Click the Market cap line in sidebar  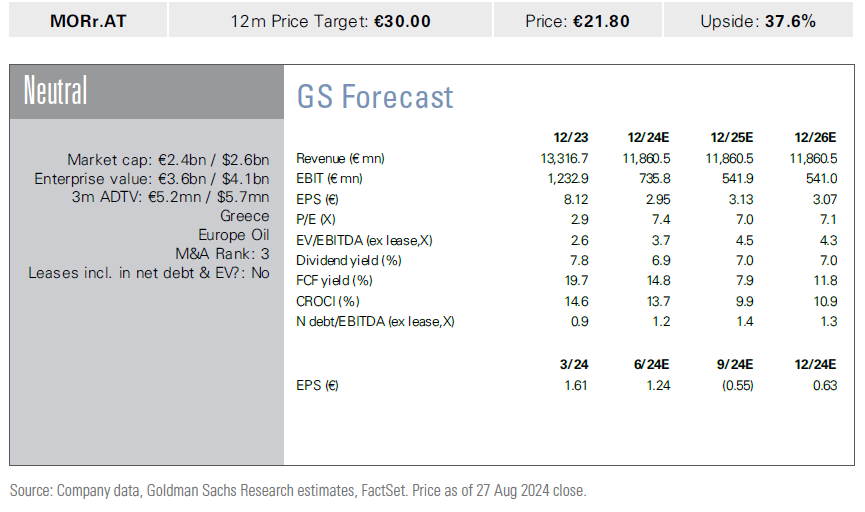point(168,160)
